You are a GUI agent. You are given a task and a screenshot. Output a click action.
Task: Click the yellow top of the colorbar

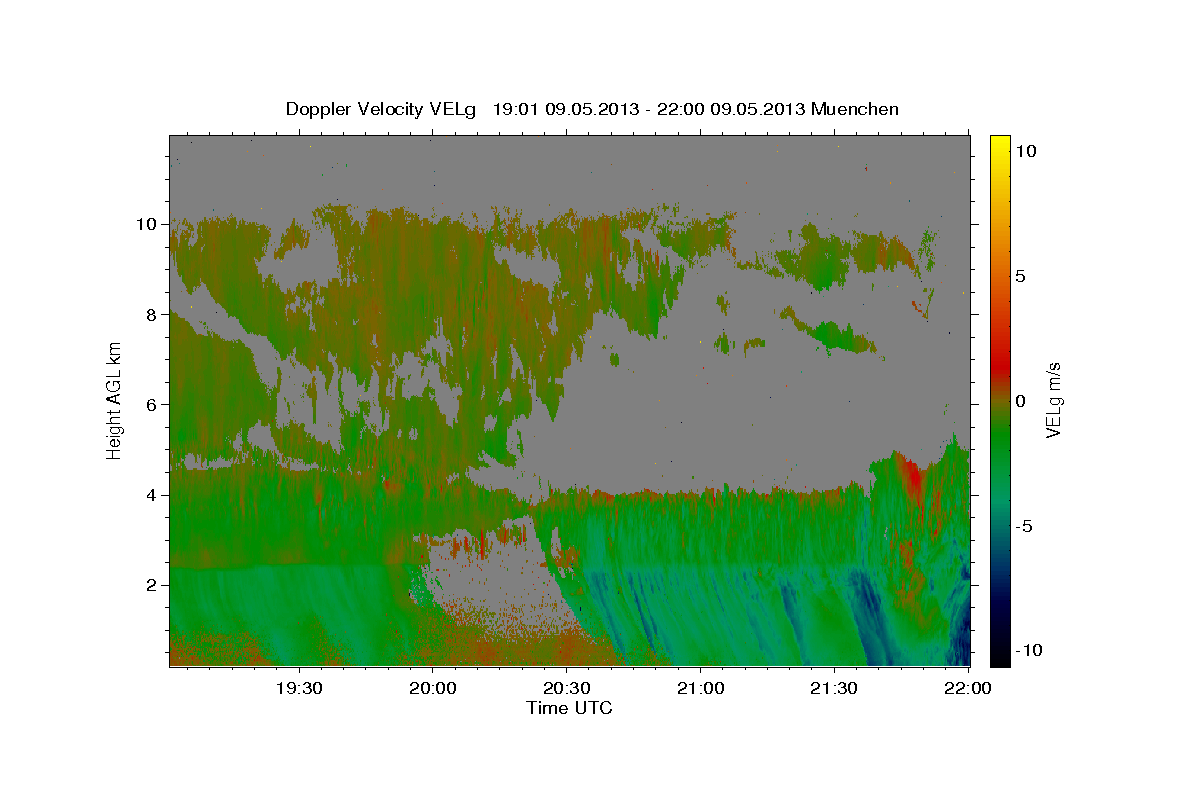tap(999, 145)
